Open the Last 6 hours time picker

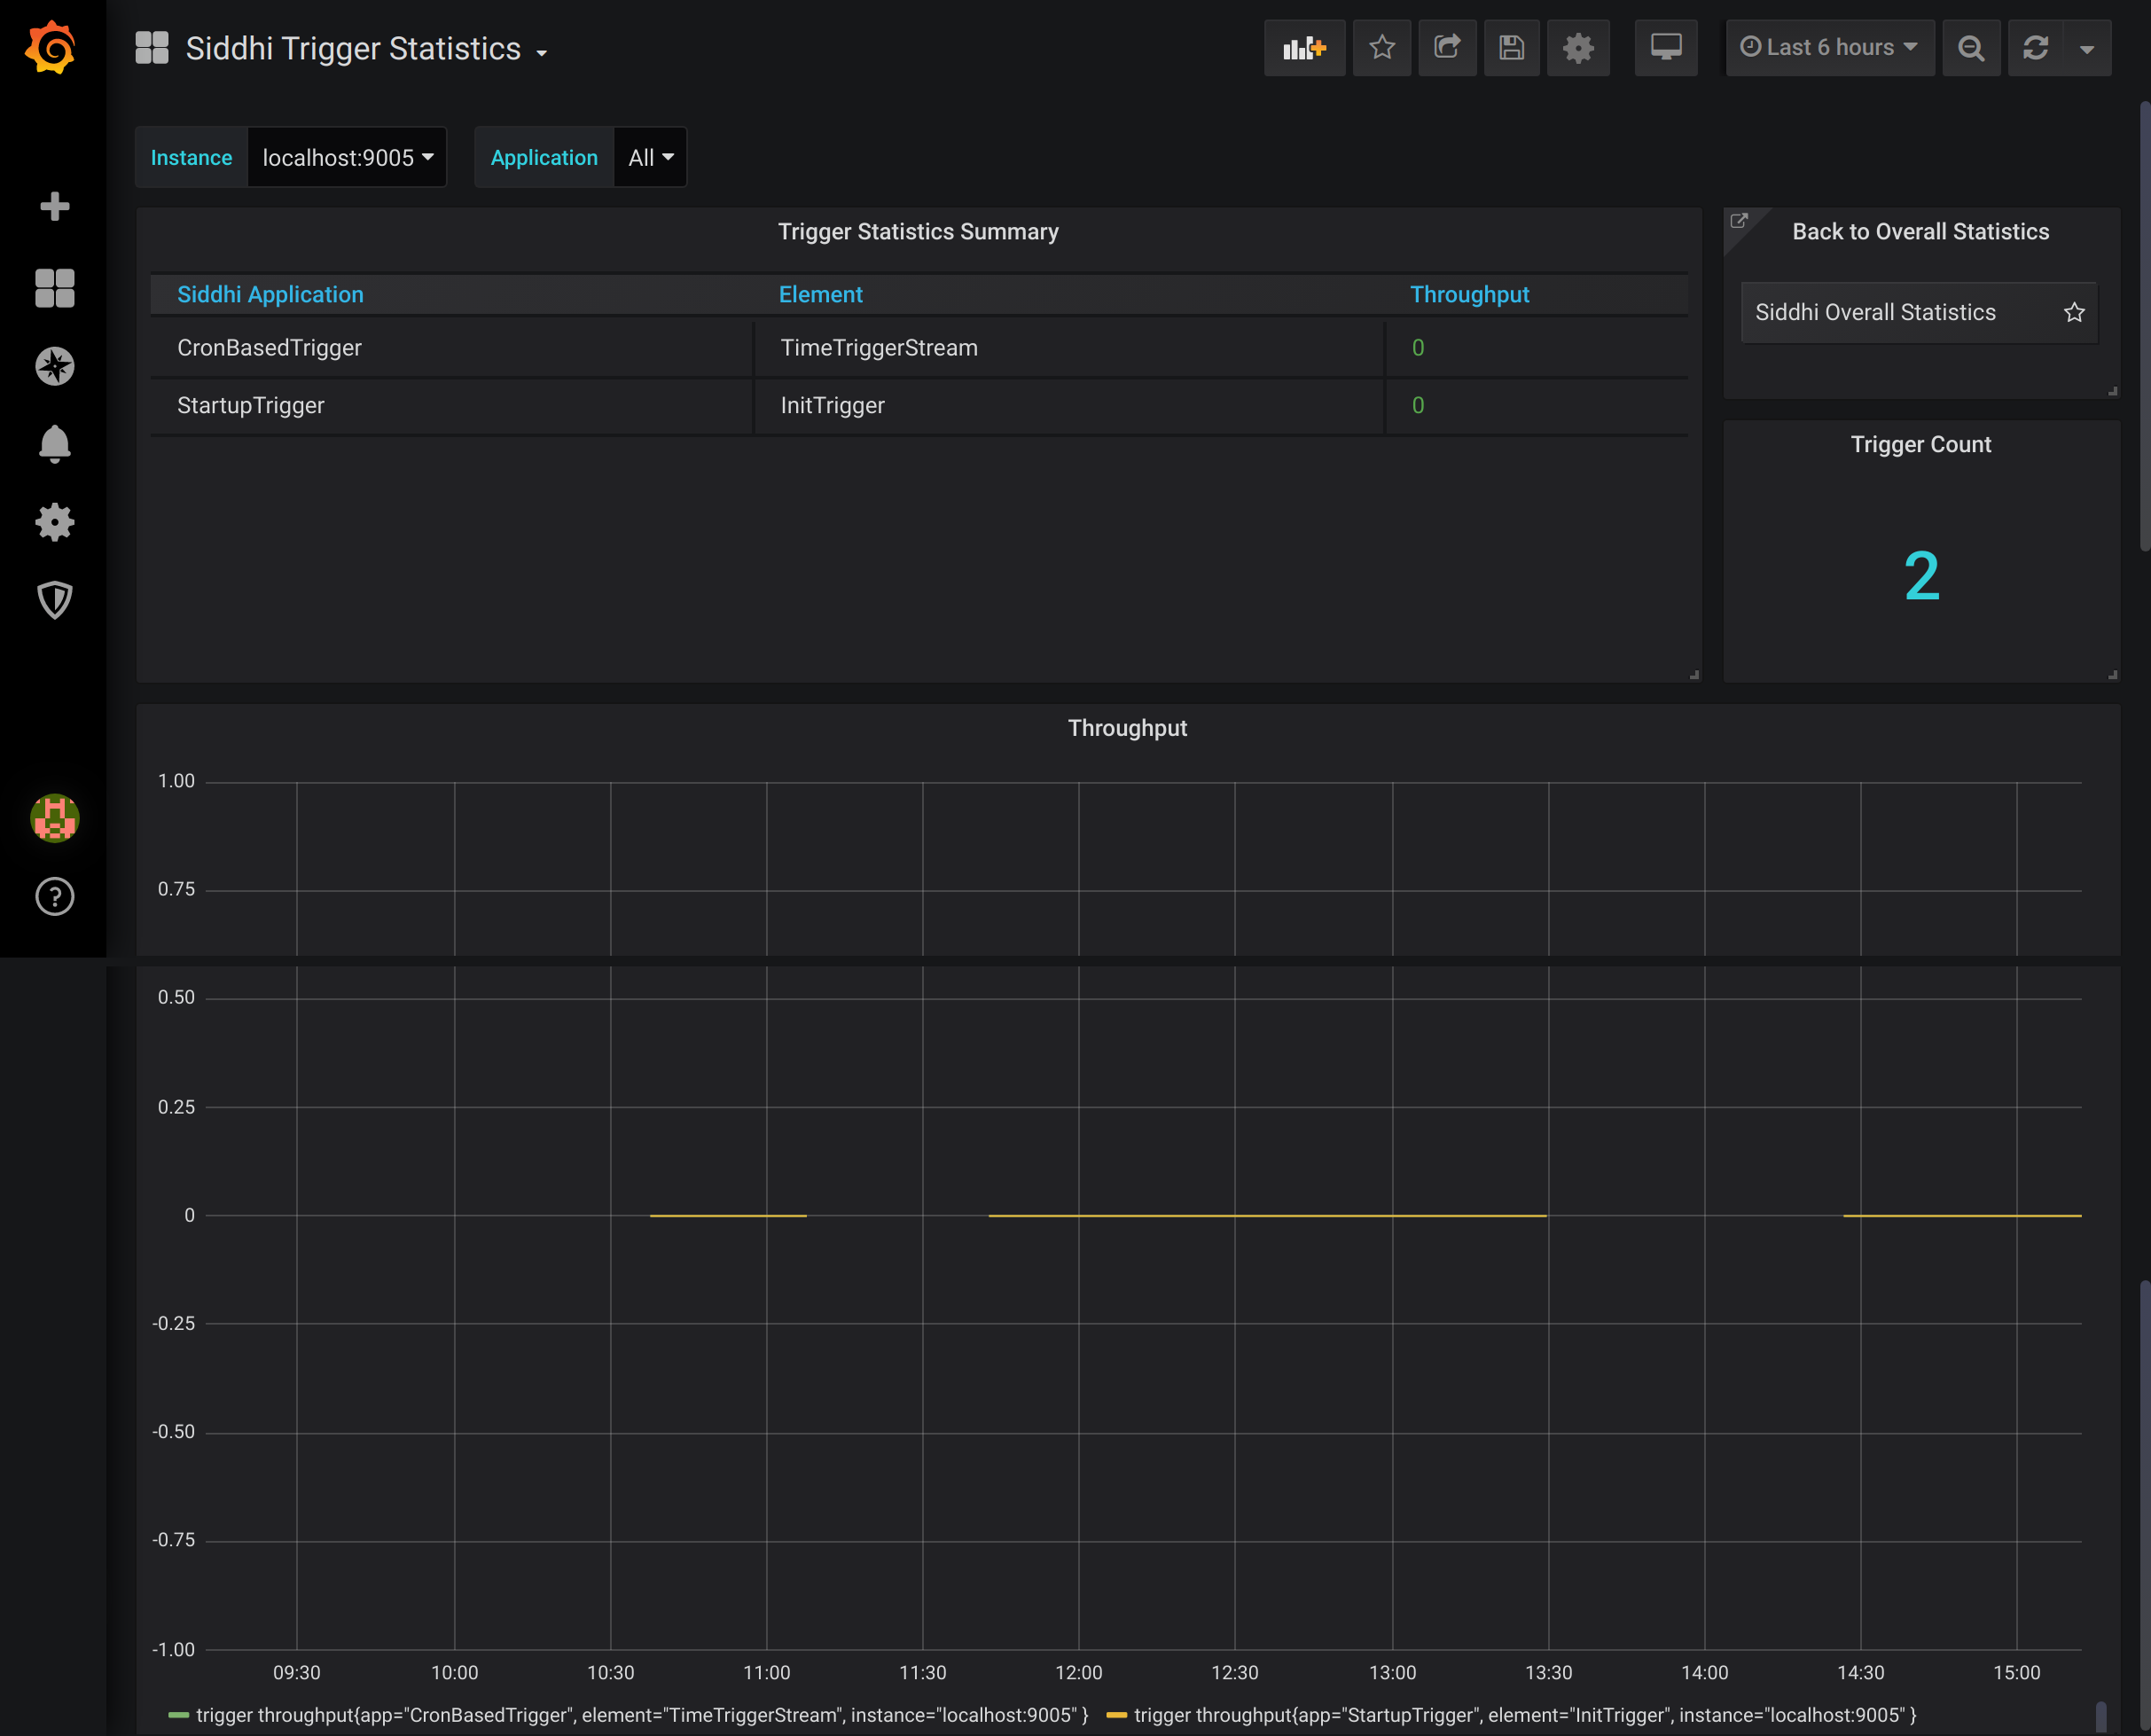coord(1830,47)
